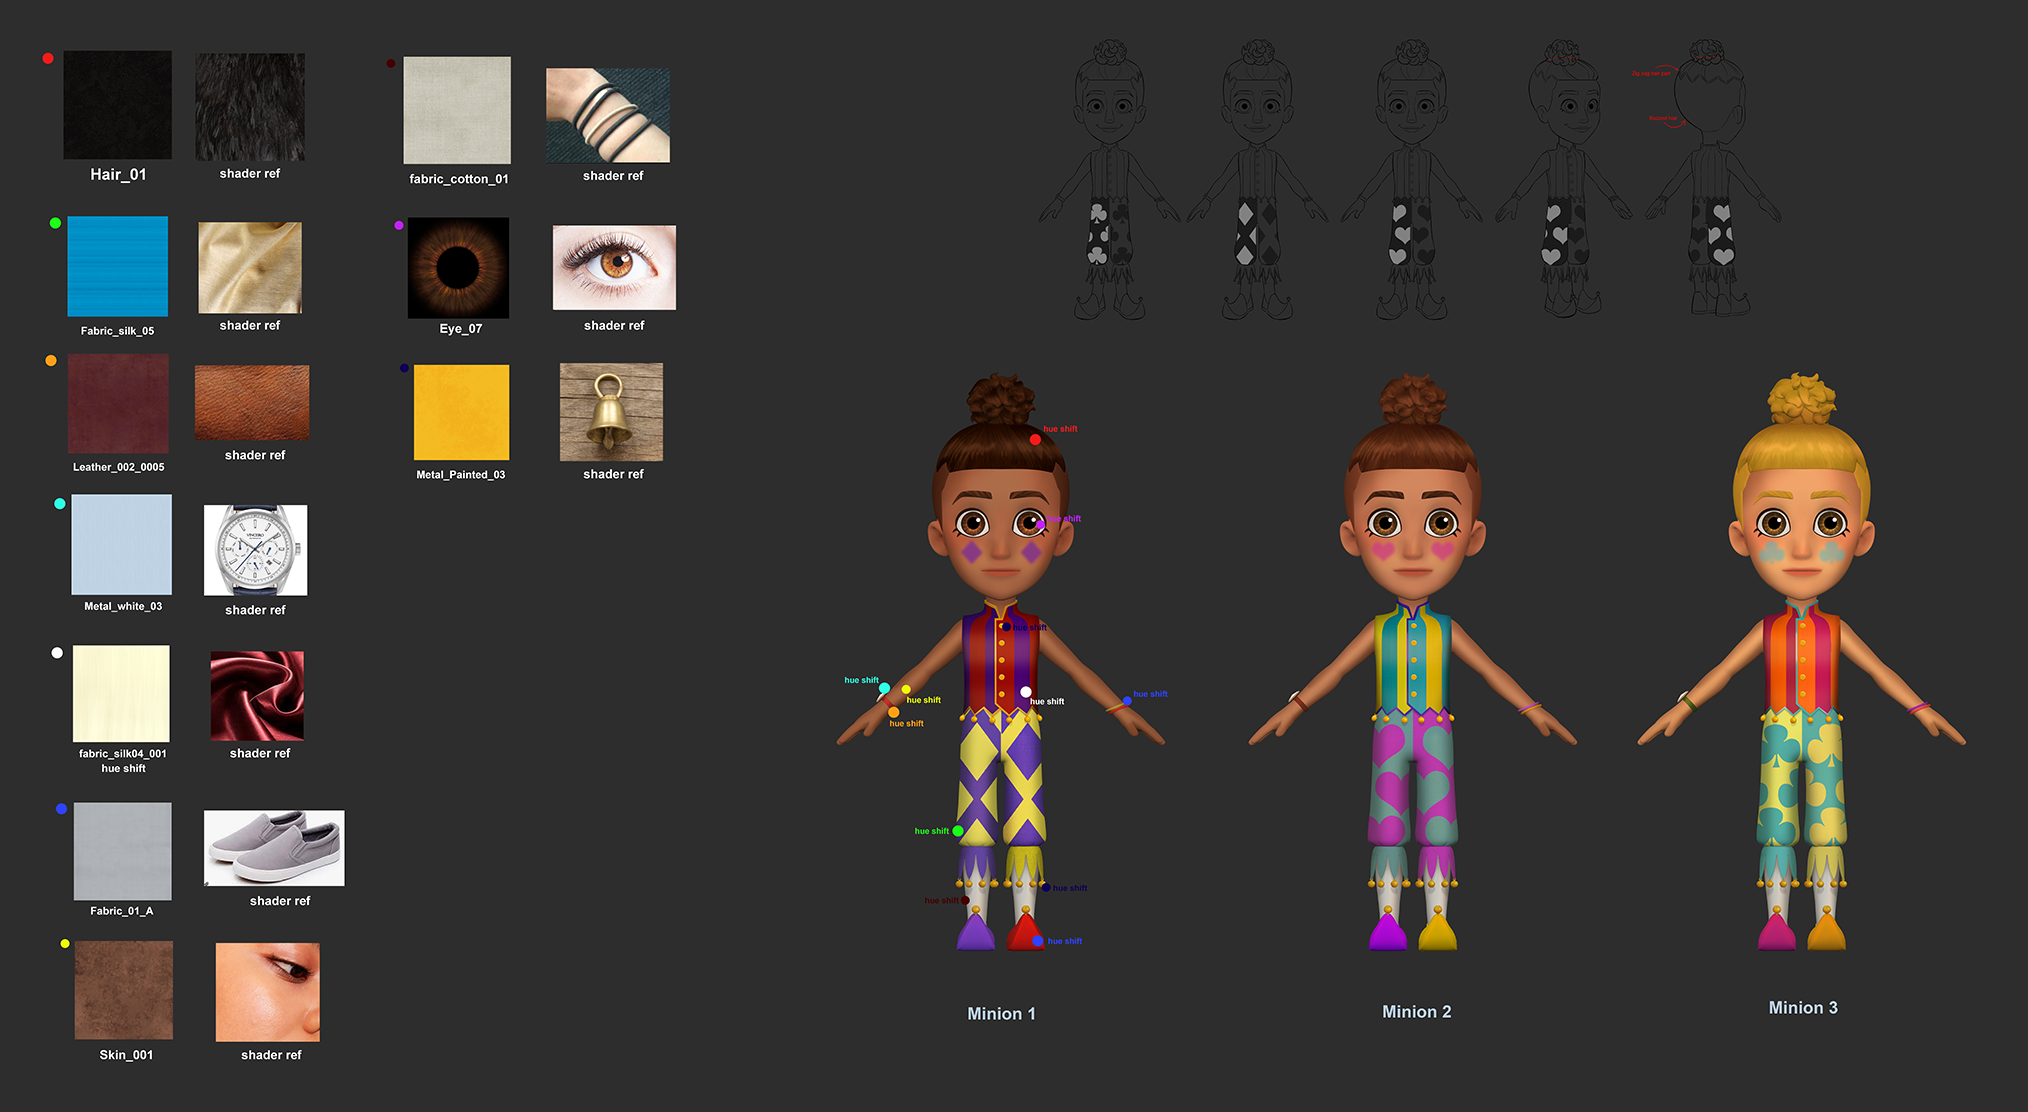
Task: Select the Minion 1 label
Action: coord(1001,1014)
